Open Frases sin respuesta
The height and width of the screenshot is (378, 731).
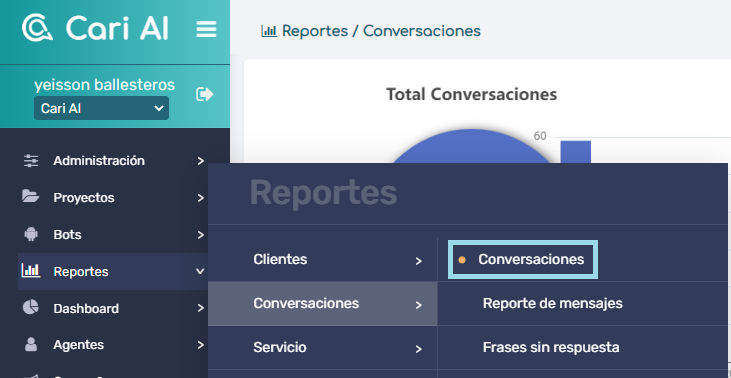(551, 348)
